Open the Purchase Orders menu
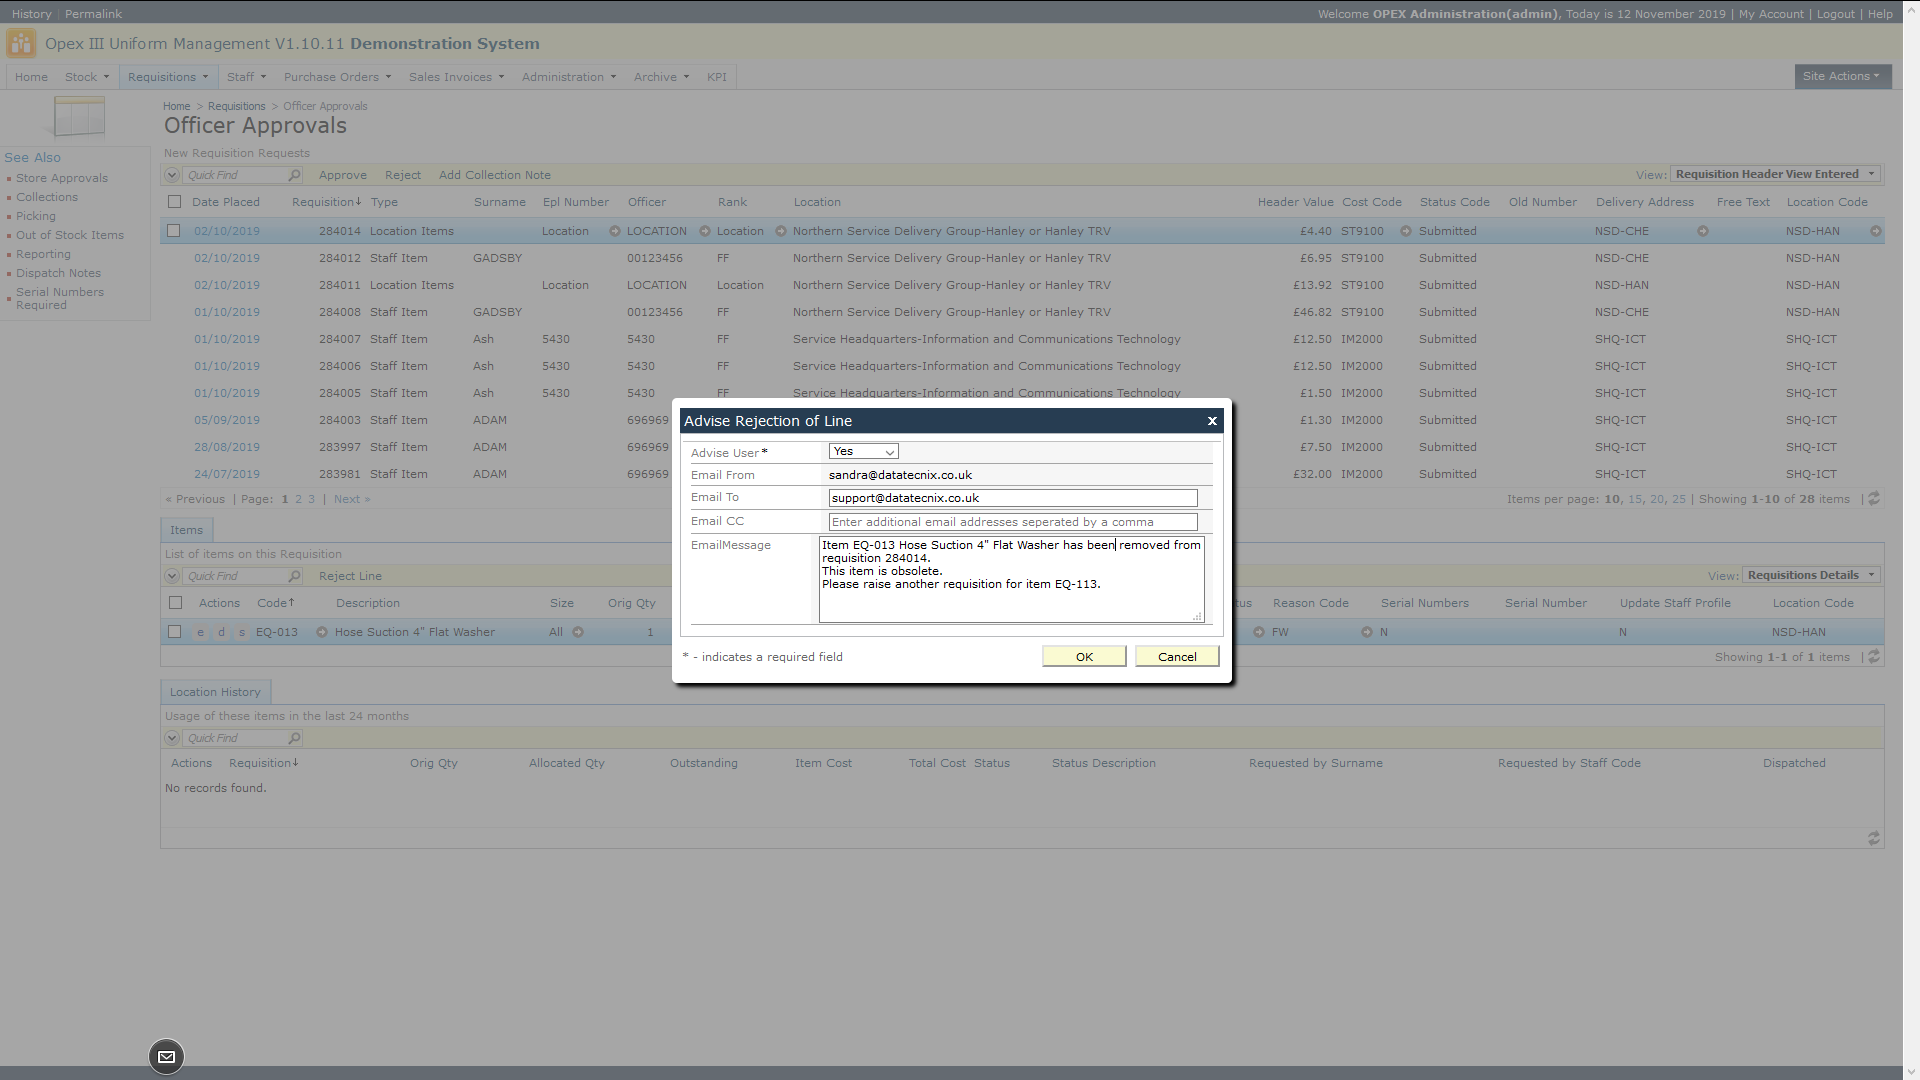This screenshot has height=1080, width=1920. pyautogui.click(x=337, y=77)
